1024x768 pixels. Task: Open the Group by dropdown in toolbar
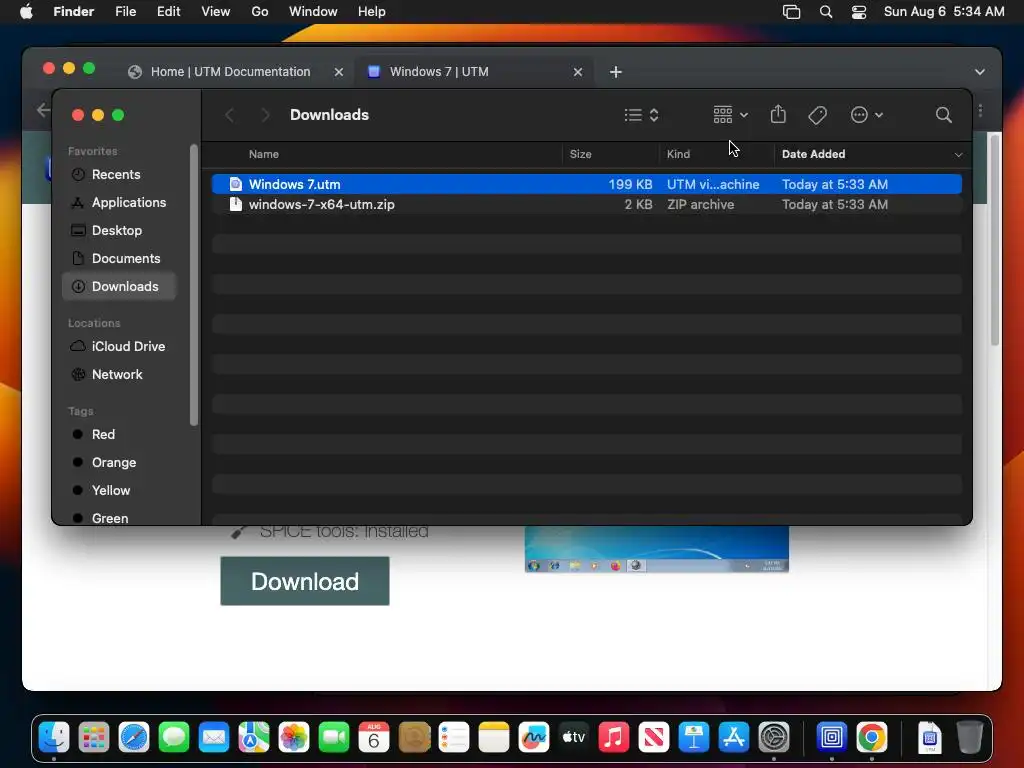730,116
